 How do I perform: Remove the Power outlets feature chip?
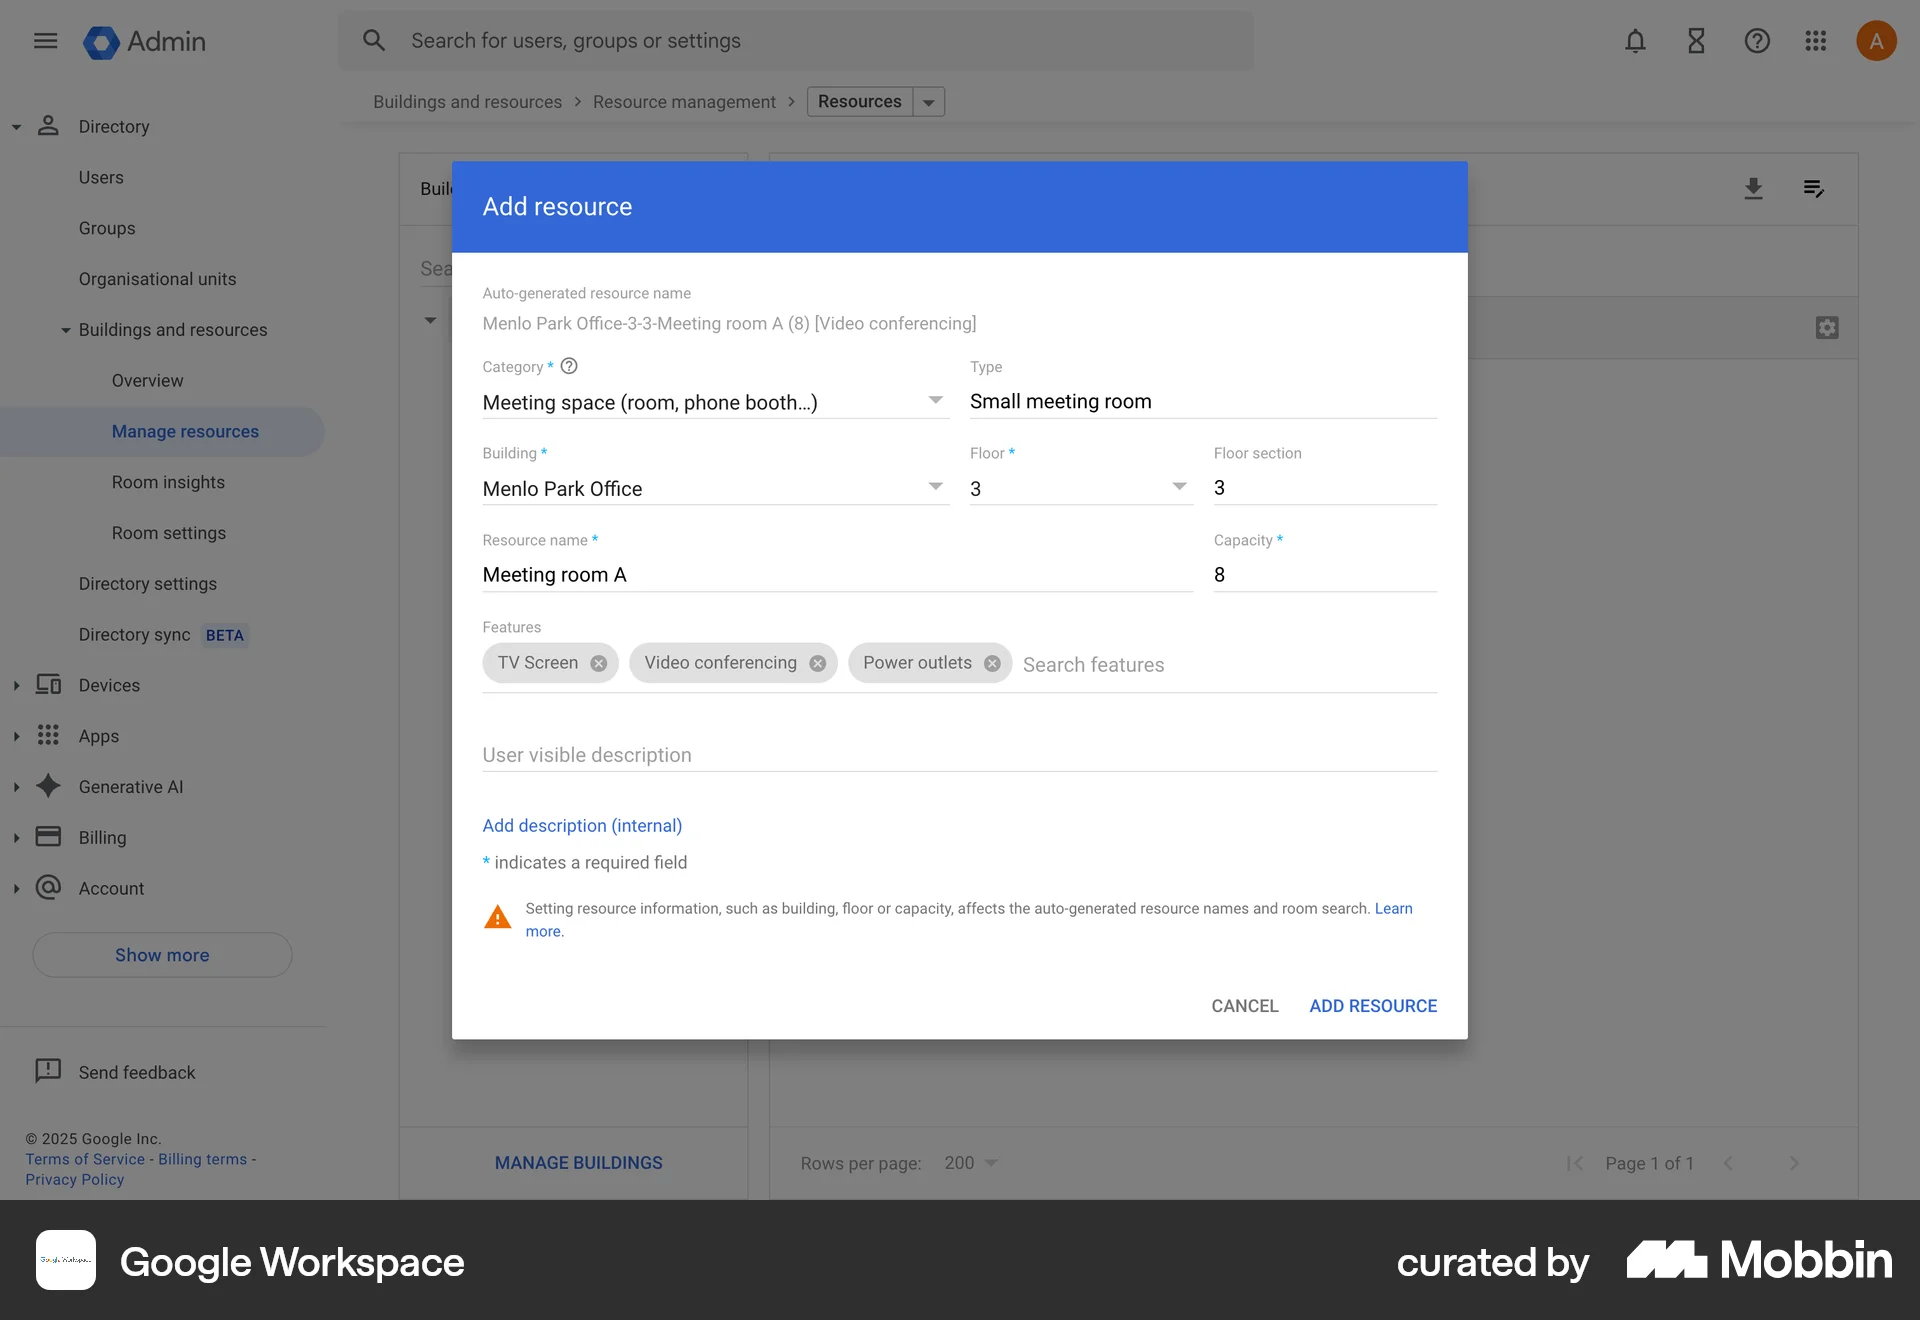click(991, 663)
